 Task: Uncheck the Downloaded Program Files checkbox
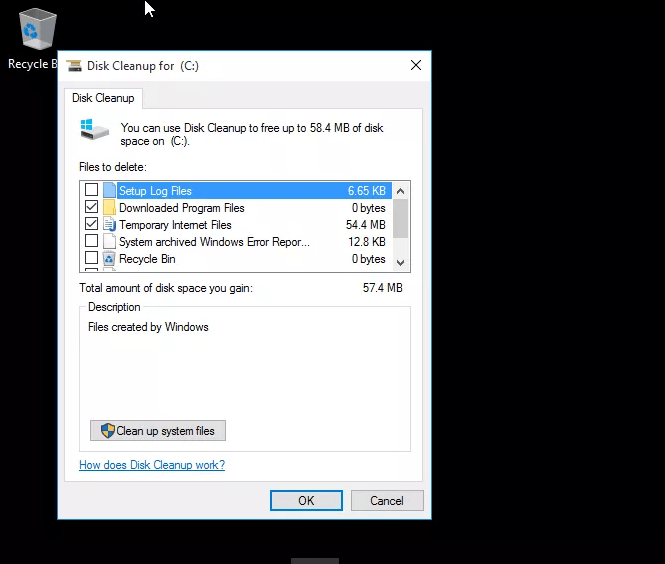(x=92, y=208)
